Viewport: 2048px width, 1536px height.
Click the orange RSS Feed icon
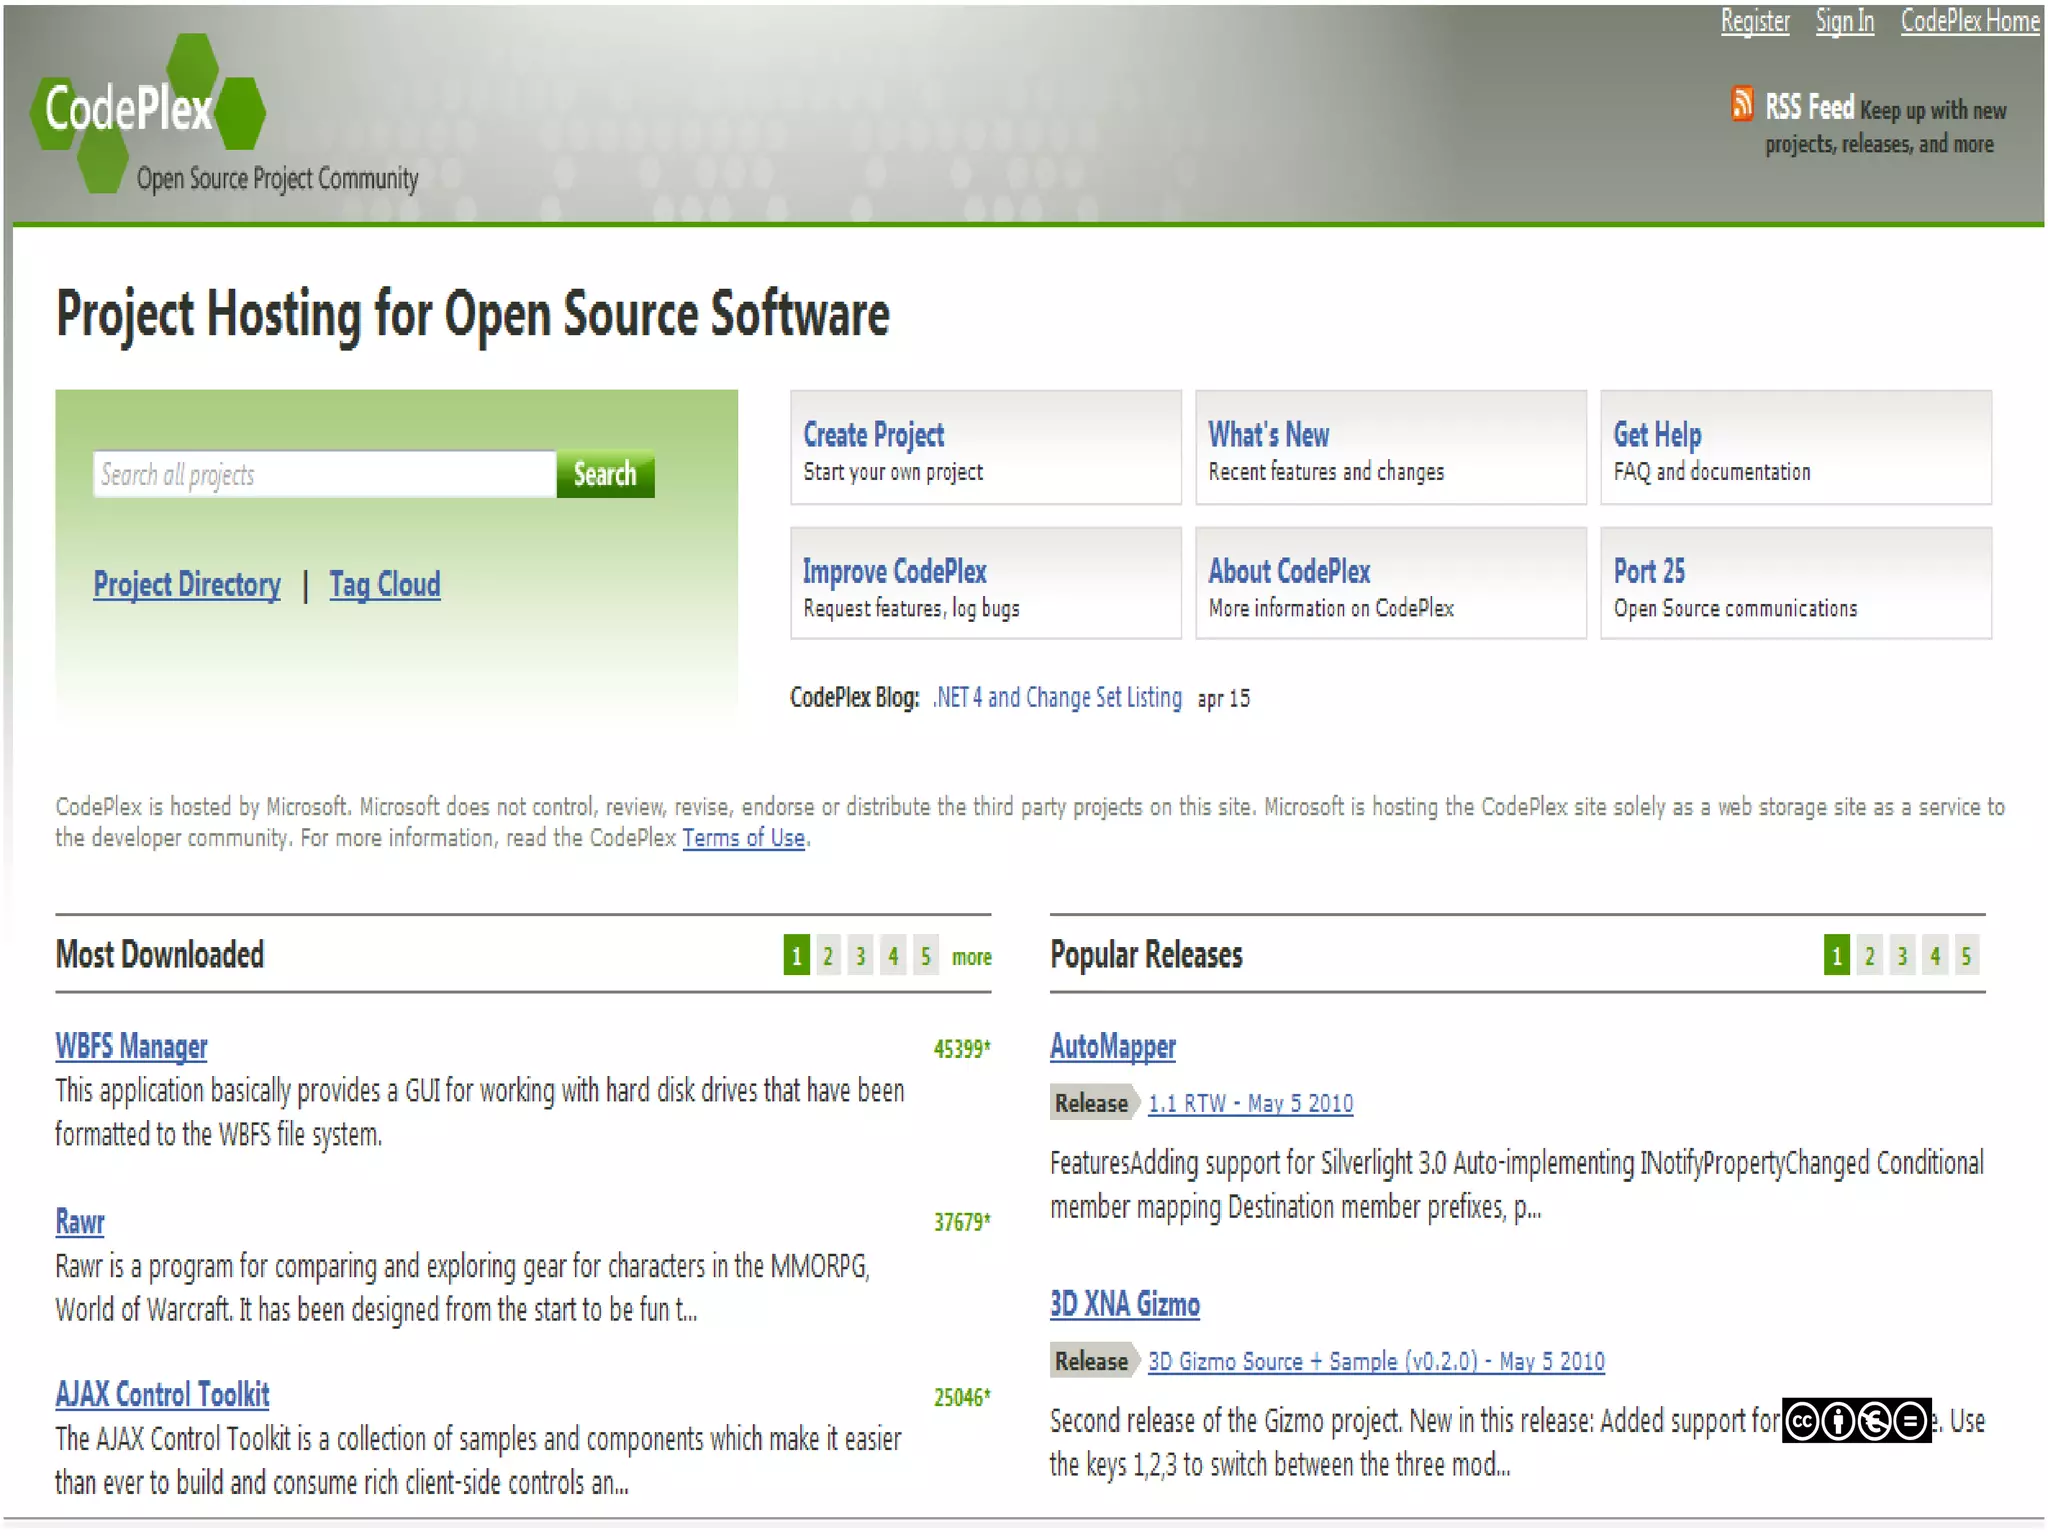coord(1741,104)
